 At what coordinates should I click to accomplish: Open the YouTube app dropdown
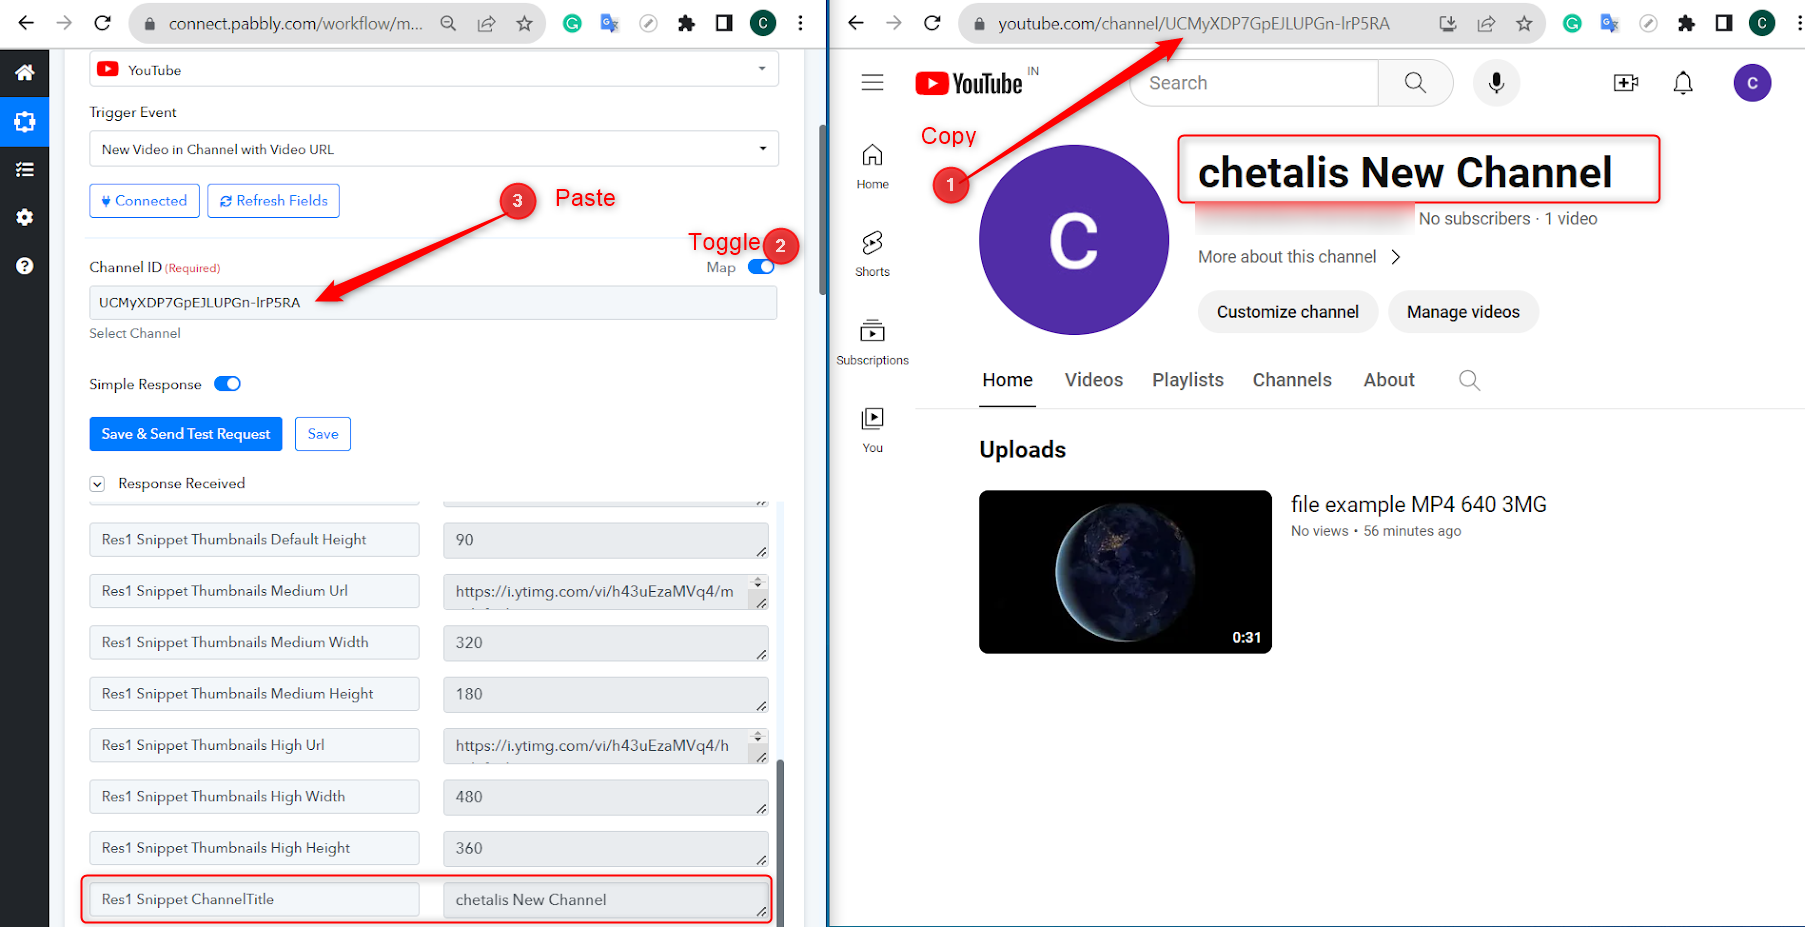pos(433,69)
